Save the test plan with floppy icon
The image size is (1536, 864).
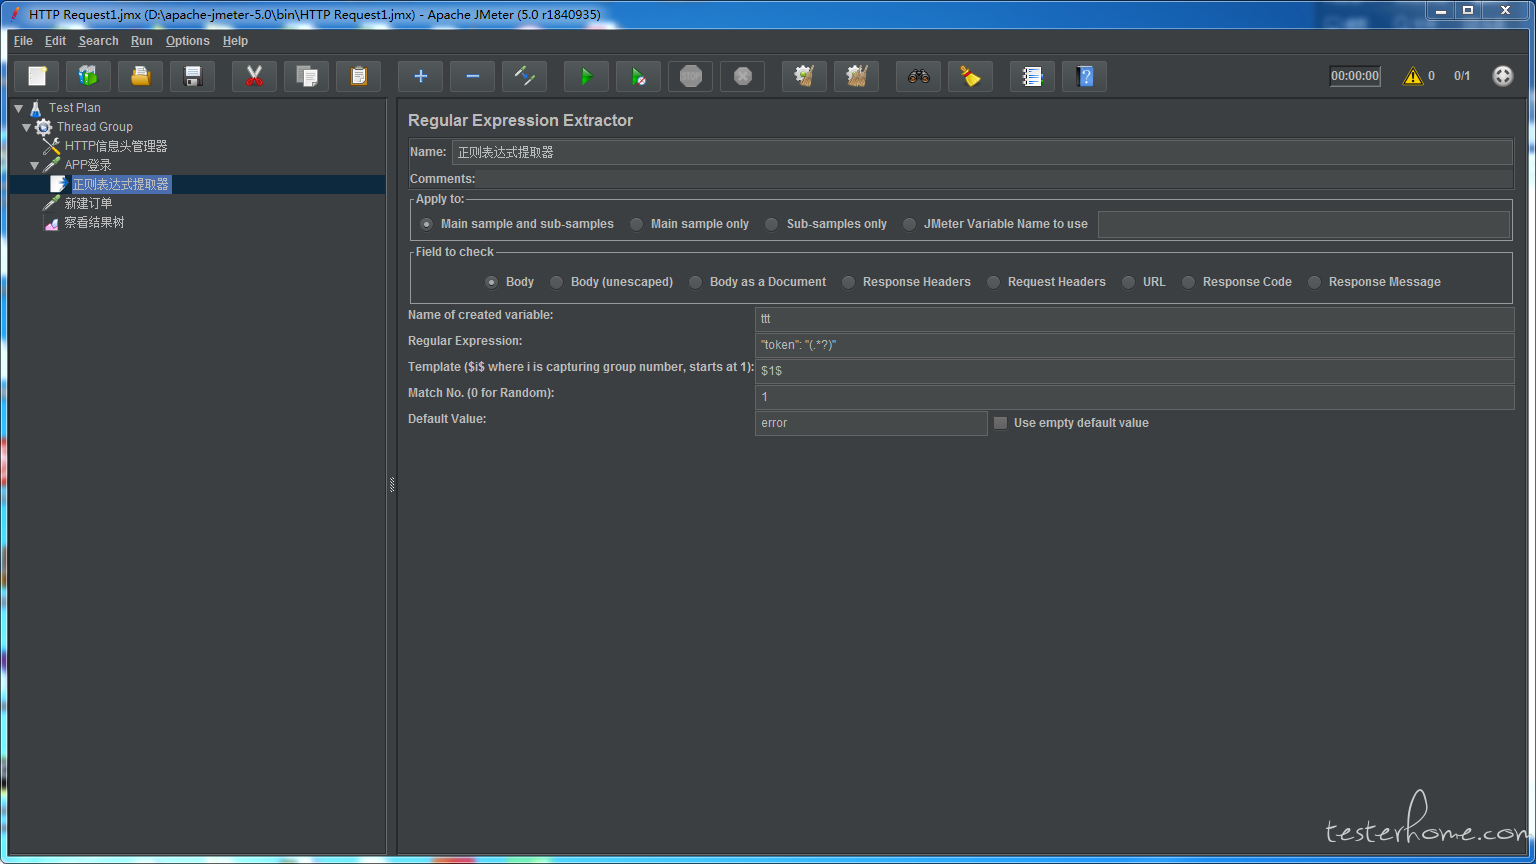tap(193, 76)
